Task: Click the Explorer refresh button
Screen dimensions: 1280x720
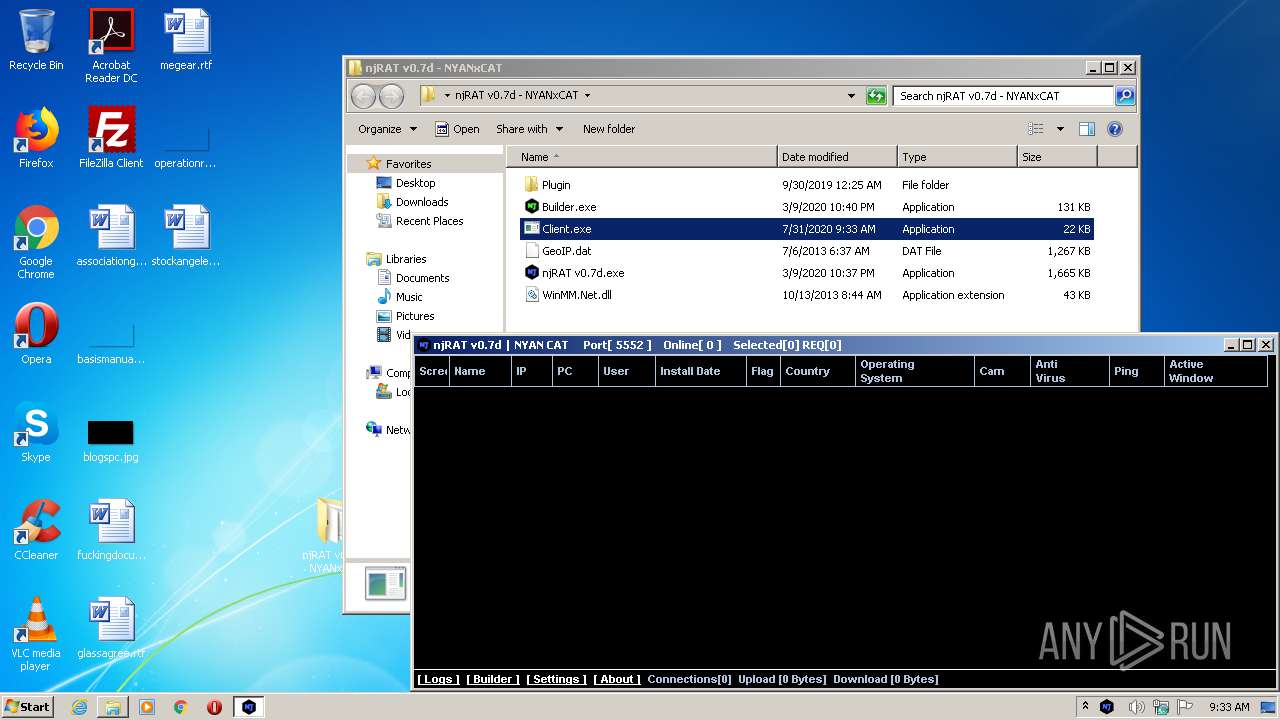Action: pyautogui.click(x=876, y=96)
